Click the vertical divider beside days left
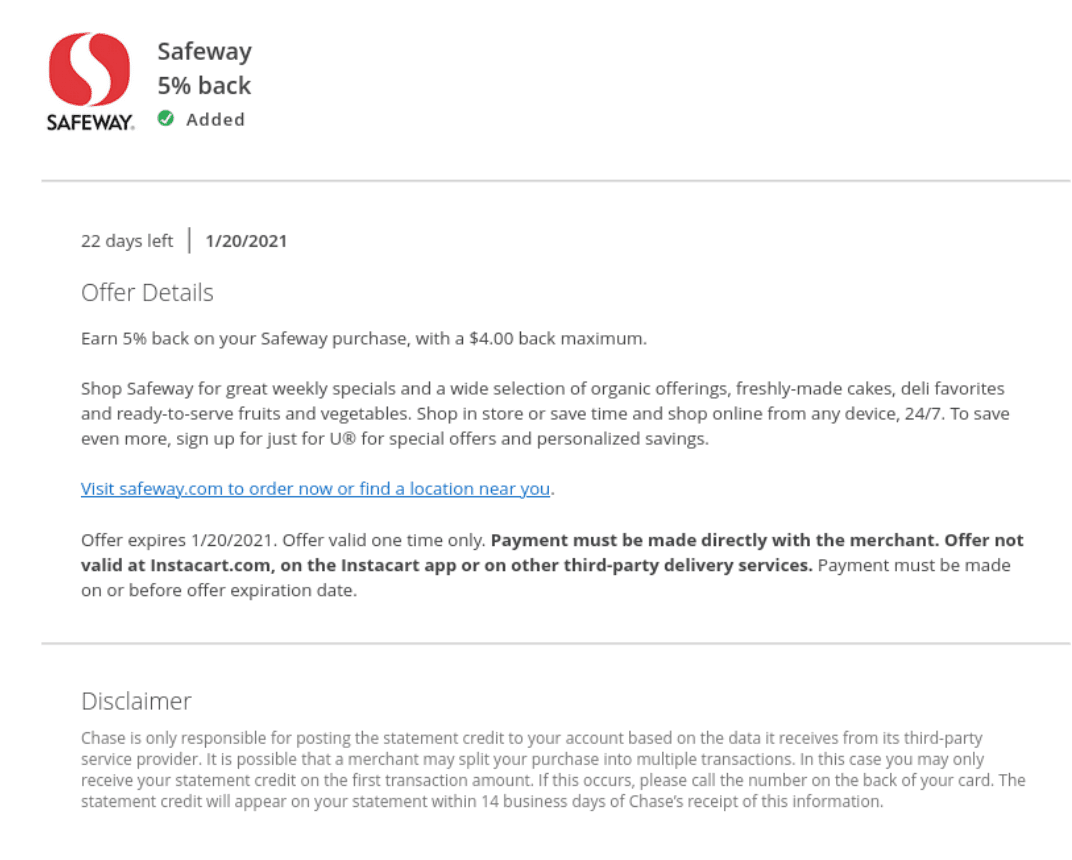This screenshot has width=1072, height=860. tap(189, 241)
